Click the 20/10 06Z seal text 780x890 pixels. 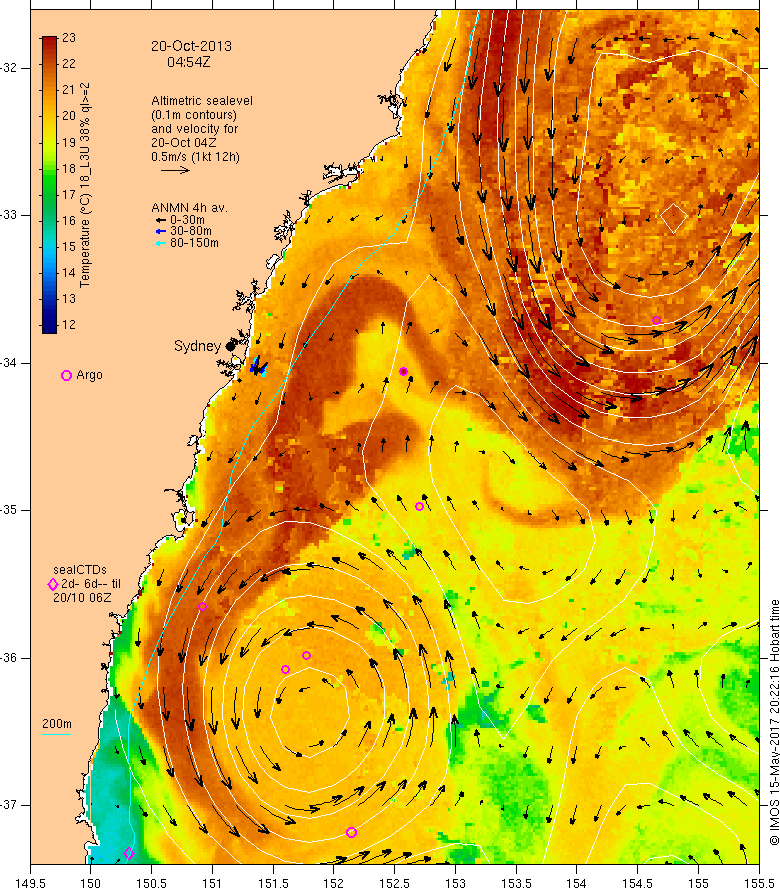[82, 598]
